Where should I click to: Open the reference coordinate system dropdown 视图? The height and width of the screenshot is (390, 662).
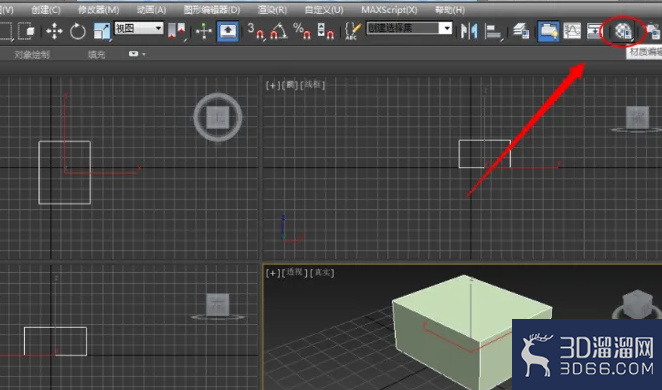pos(138,28)
